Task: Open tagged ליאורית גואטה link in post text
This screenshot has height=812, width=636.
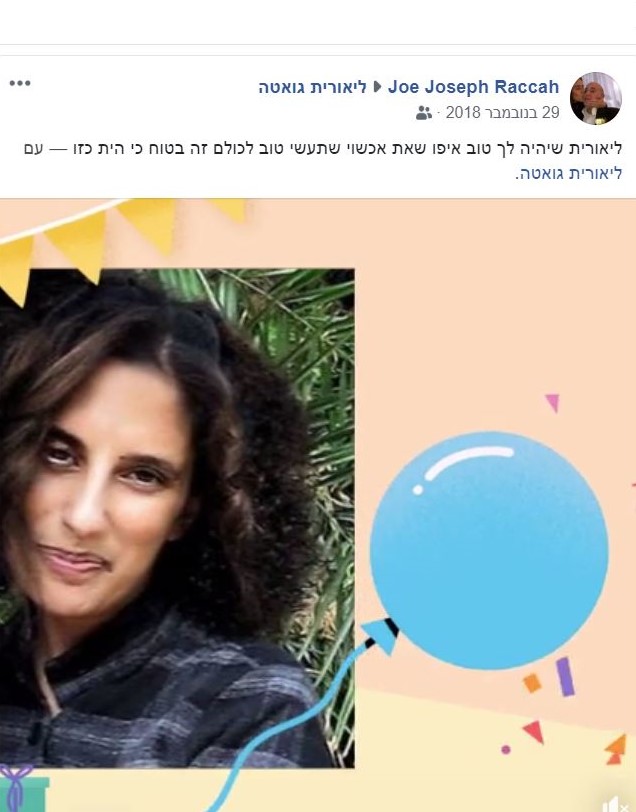Action: click(x=570, y=173)
